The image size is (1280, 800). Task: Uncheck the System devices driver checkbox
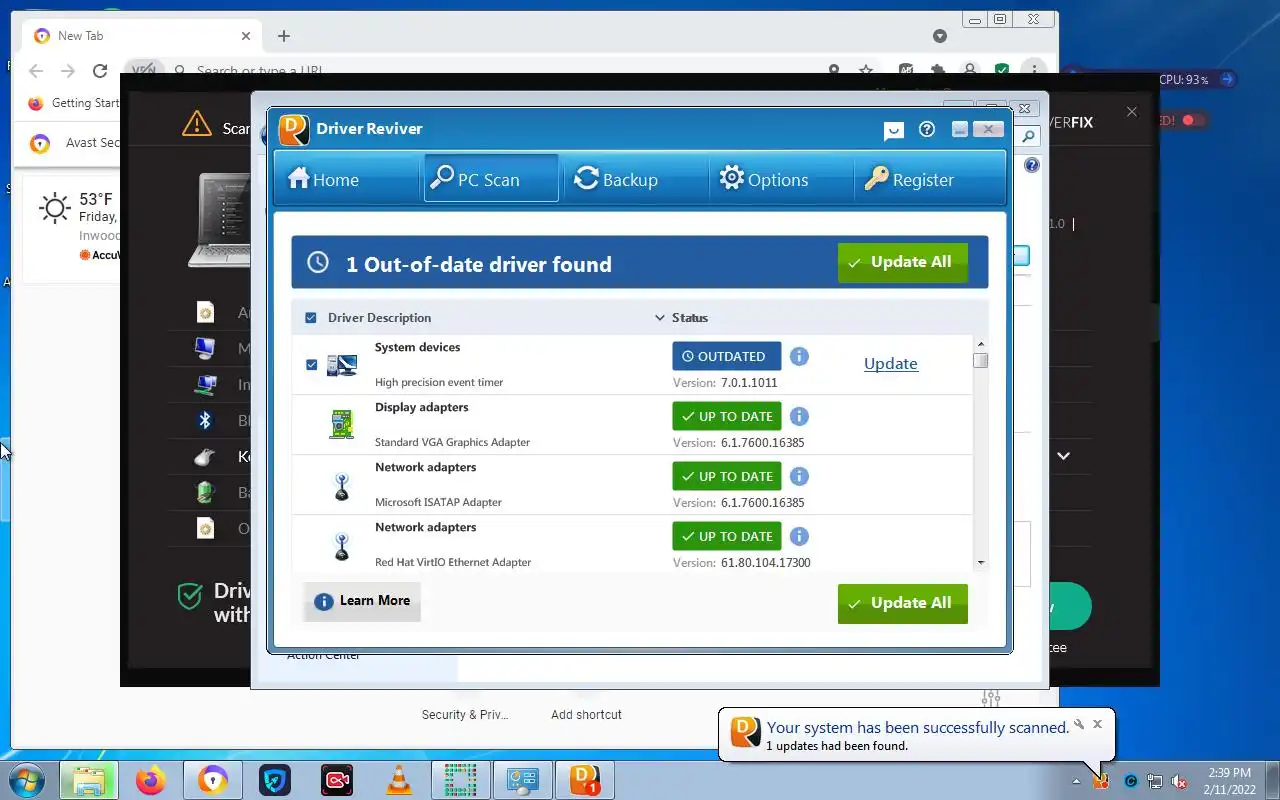point(311,364)
